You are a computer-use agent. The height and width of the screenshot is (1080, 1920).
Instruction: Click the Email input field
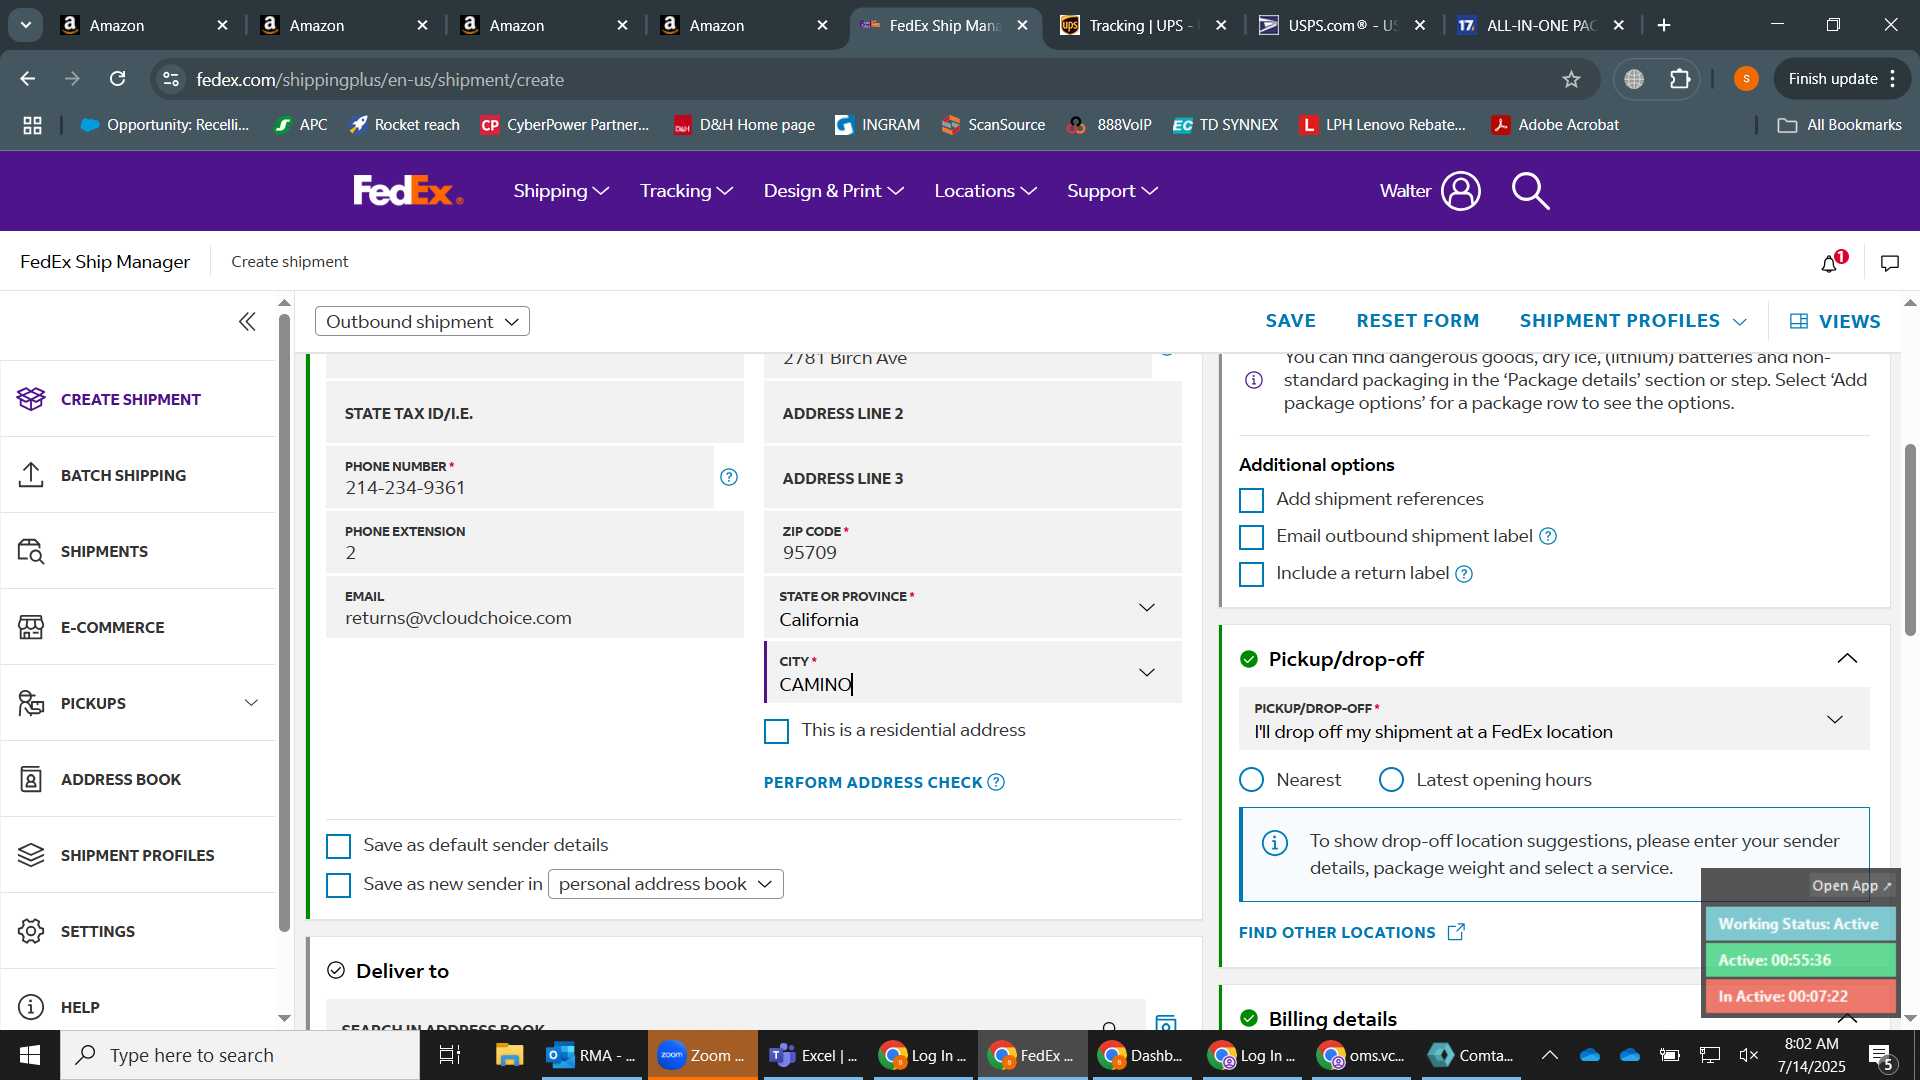tap(535, 608)
